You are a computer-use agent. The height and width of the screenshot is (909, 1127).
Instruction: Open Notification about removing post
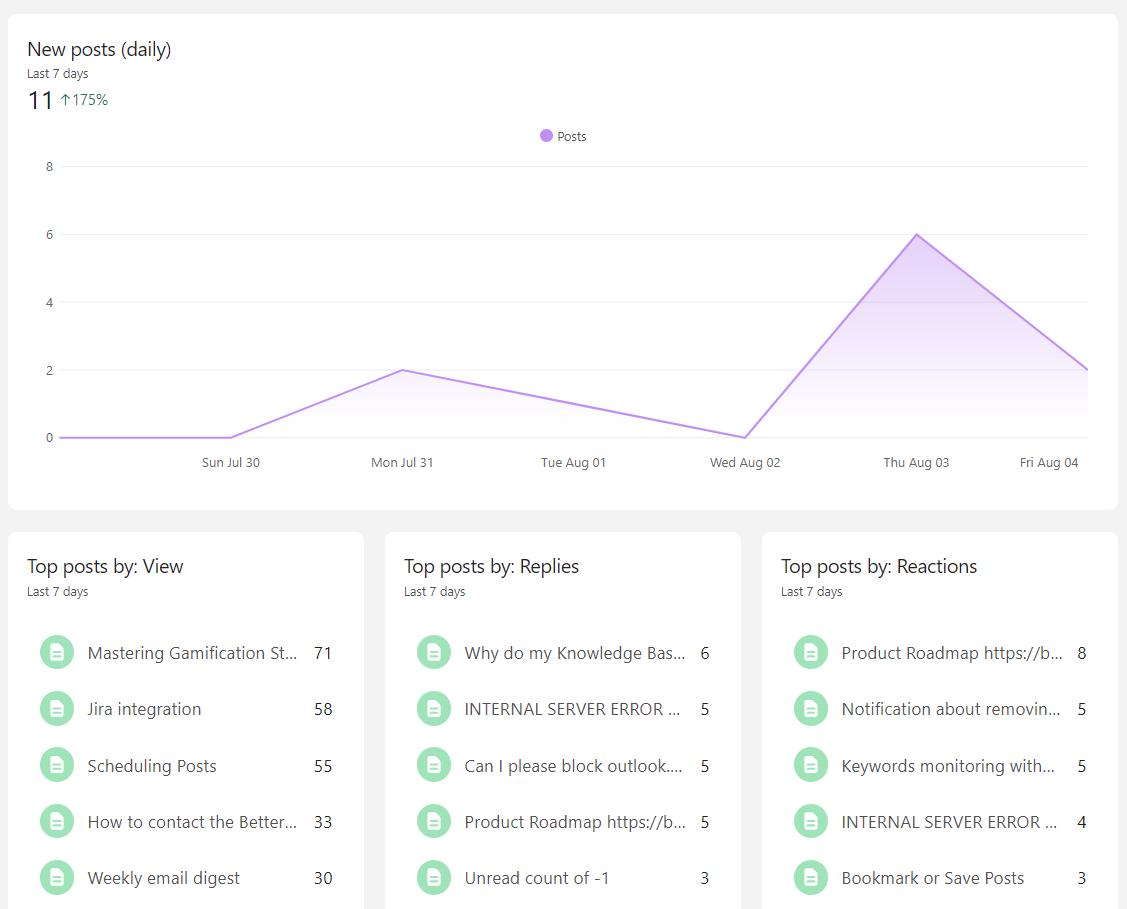[951, 709]
